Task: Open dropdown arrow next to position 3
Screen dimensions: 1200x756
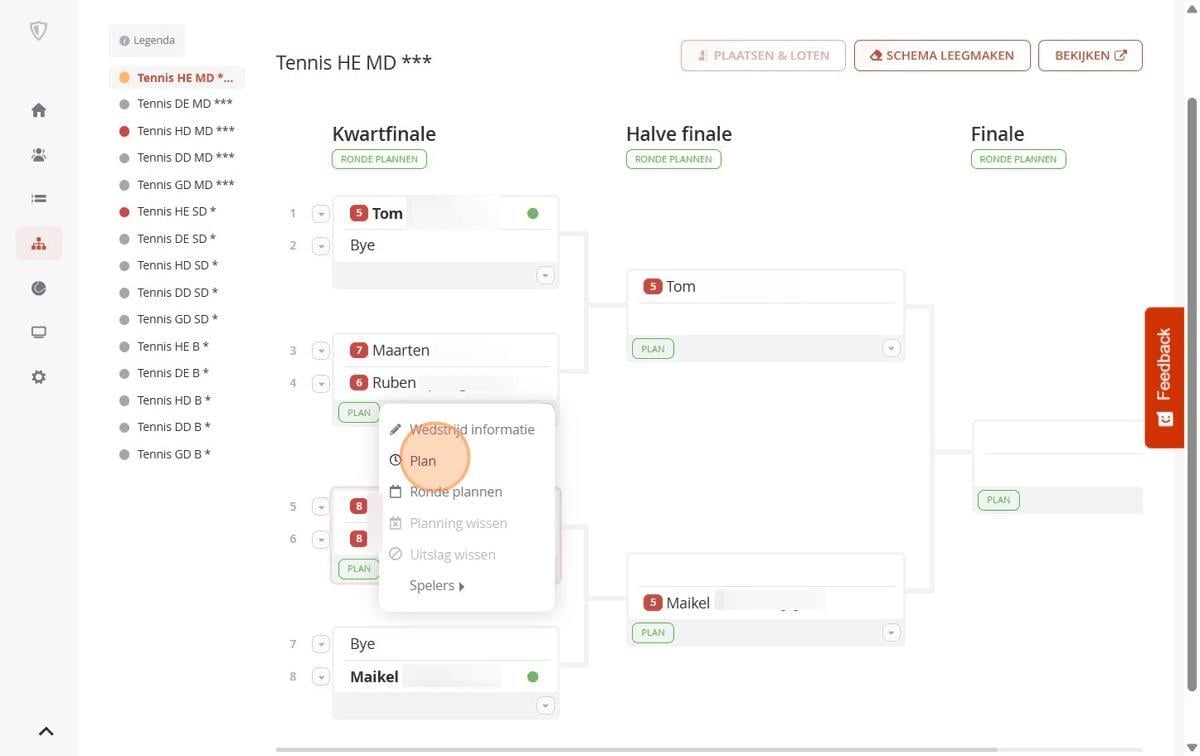Action: [321, 351]
